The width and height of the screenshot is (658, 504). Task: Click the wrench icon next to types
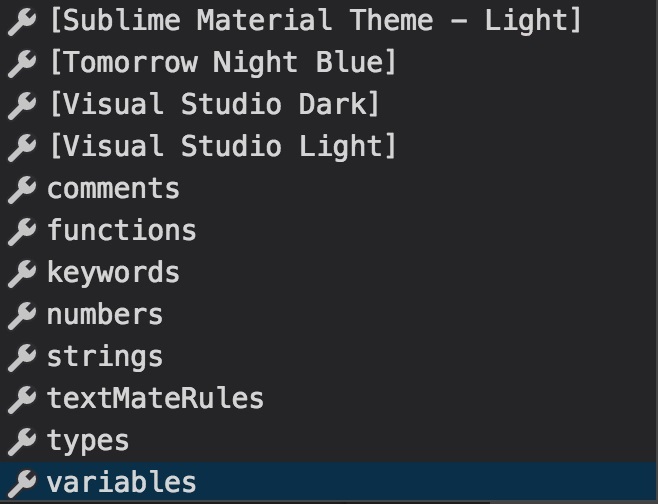pos(22,441)
